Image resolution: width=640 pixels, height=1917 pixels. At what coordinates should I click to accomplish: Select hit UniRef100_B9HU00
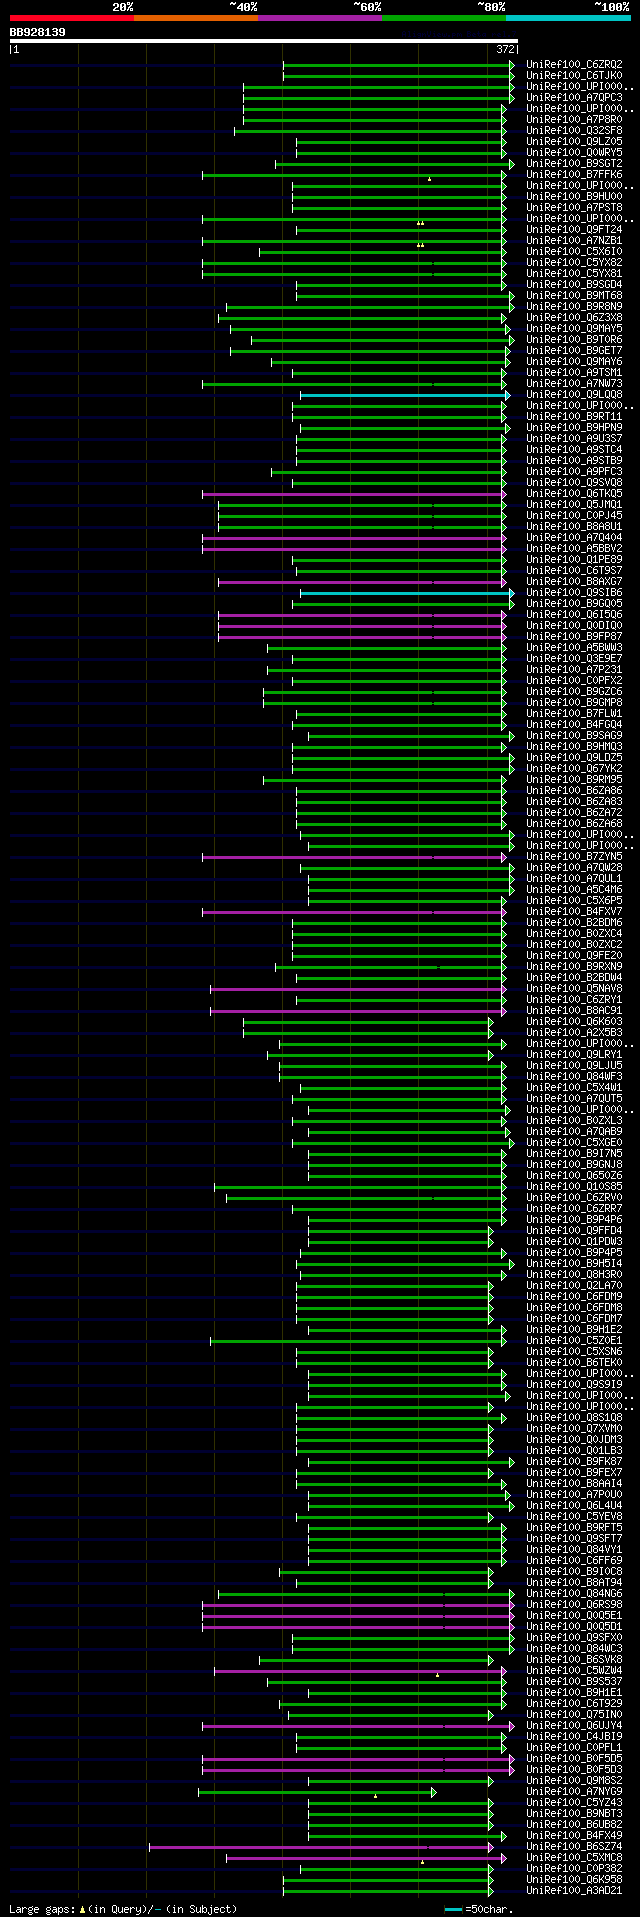[x=574, y=197]
